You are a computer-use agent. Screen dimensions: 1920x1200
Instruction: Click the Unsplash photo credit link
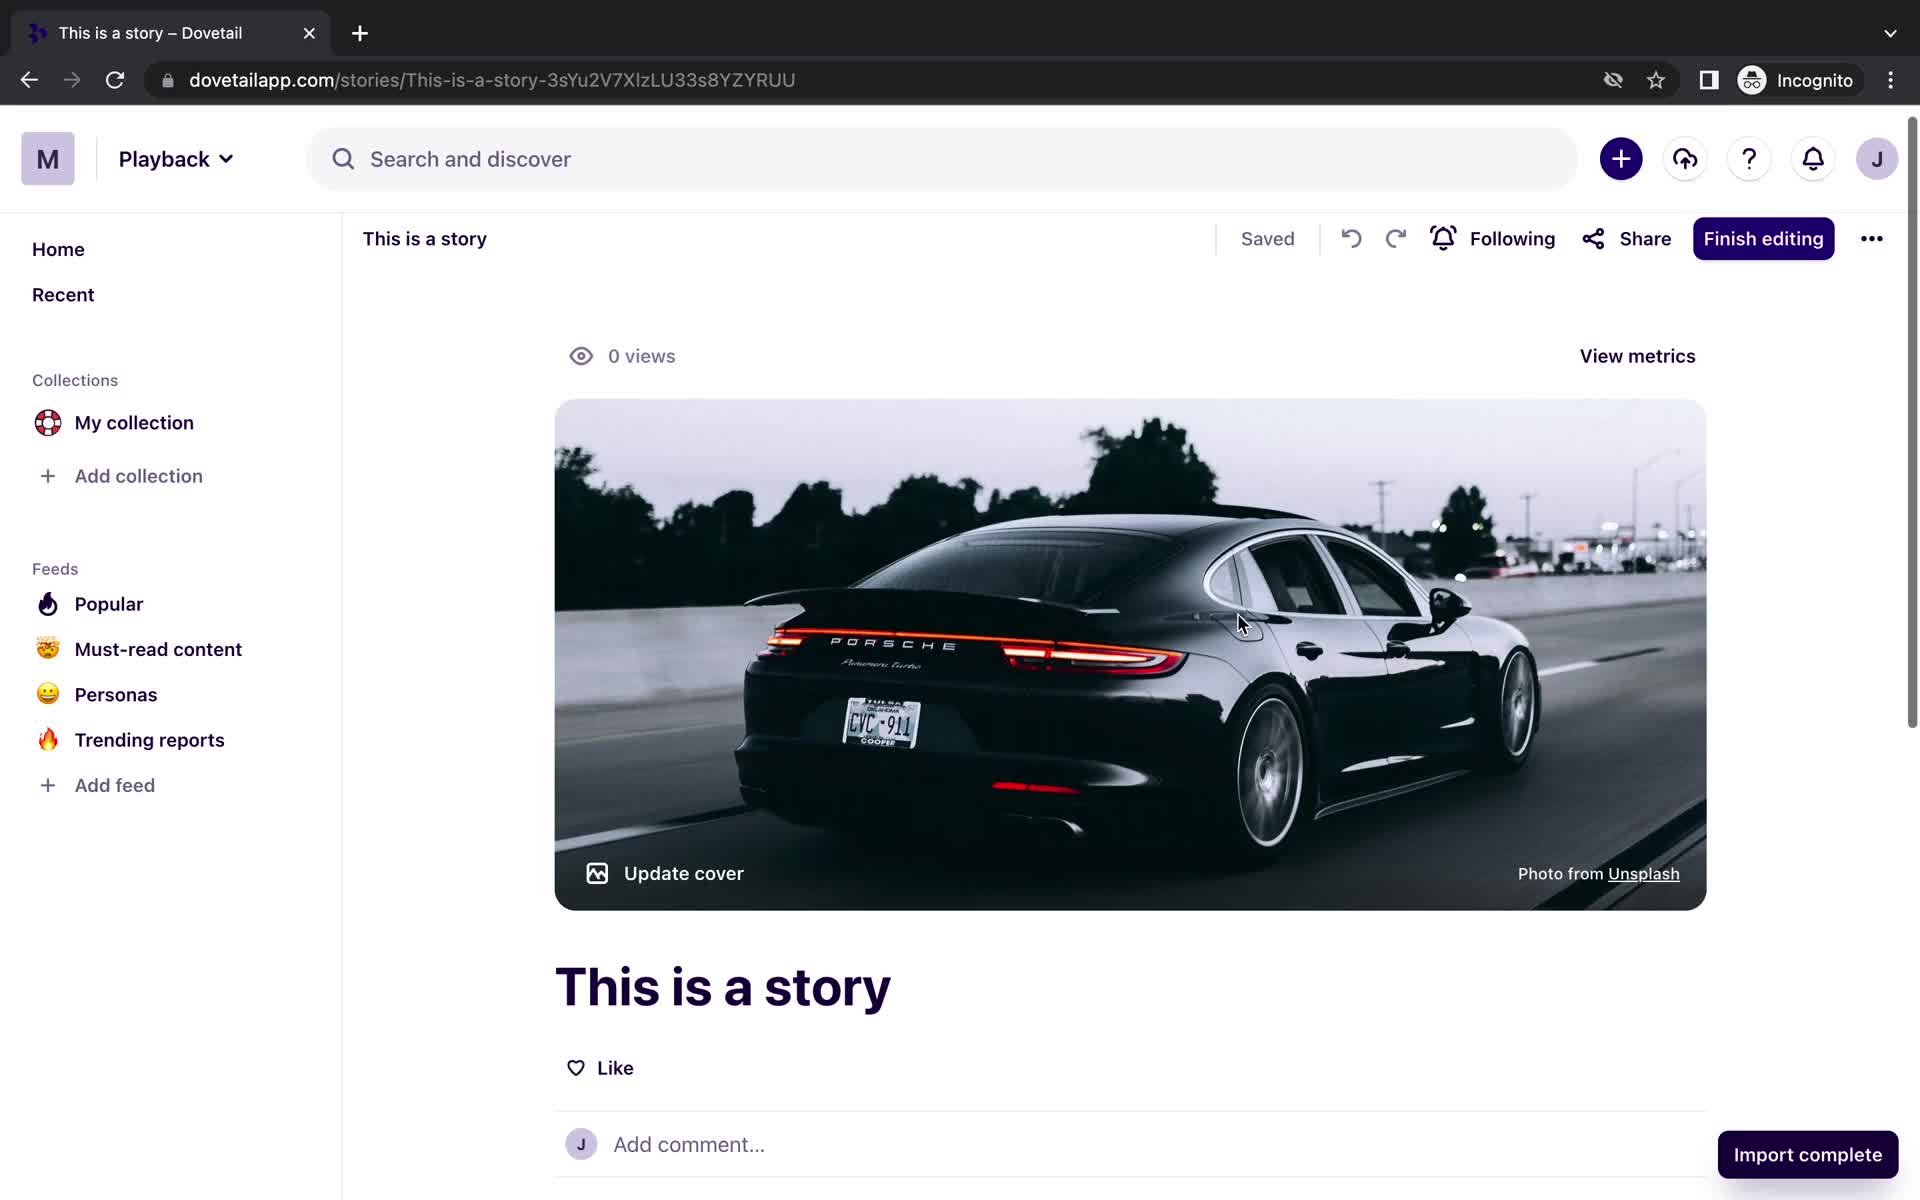(x=1644, y=872)
